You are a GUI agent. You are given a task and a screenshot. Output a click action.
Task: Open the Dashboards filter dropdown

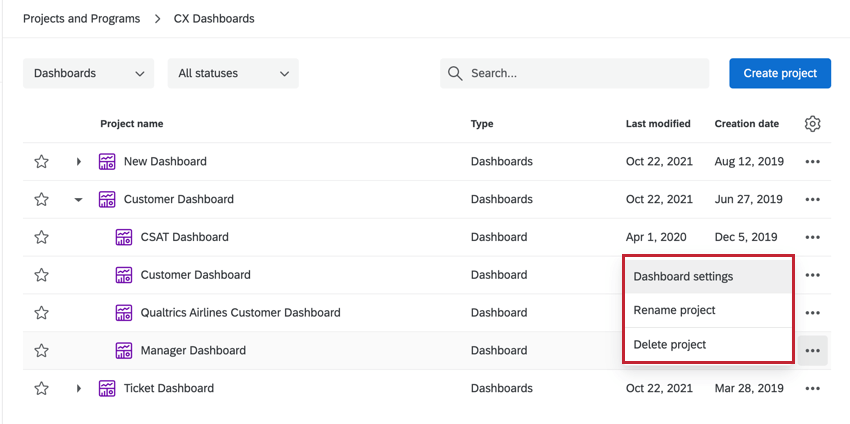click(88, 73)
